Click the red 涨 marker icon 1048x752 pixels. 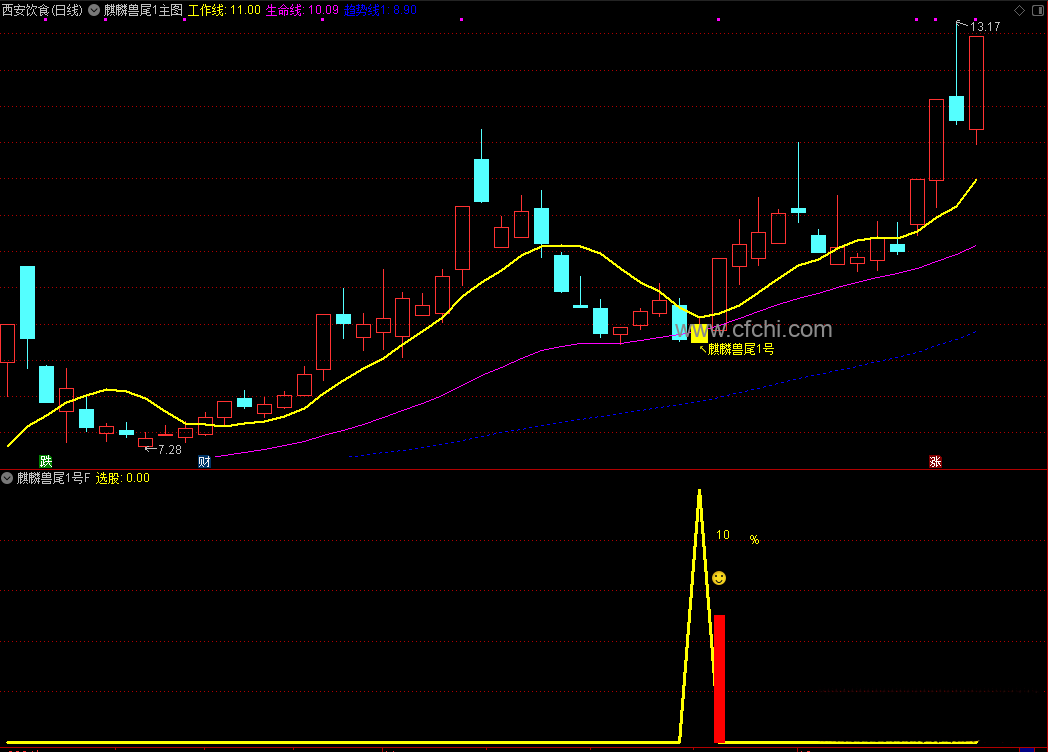tap(935, 461)
